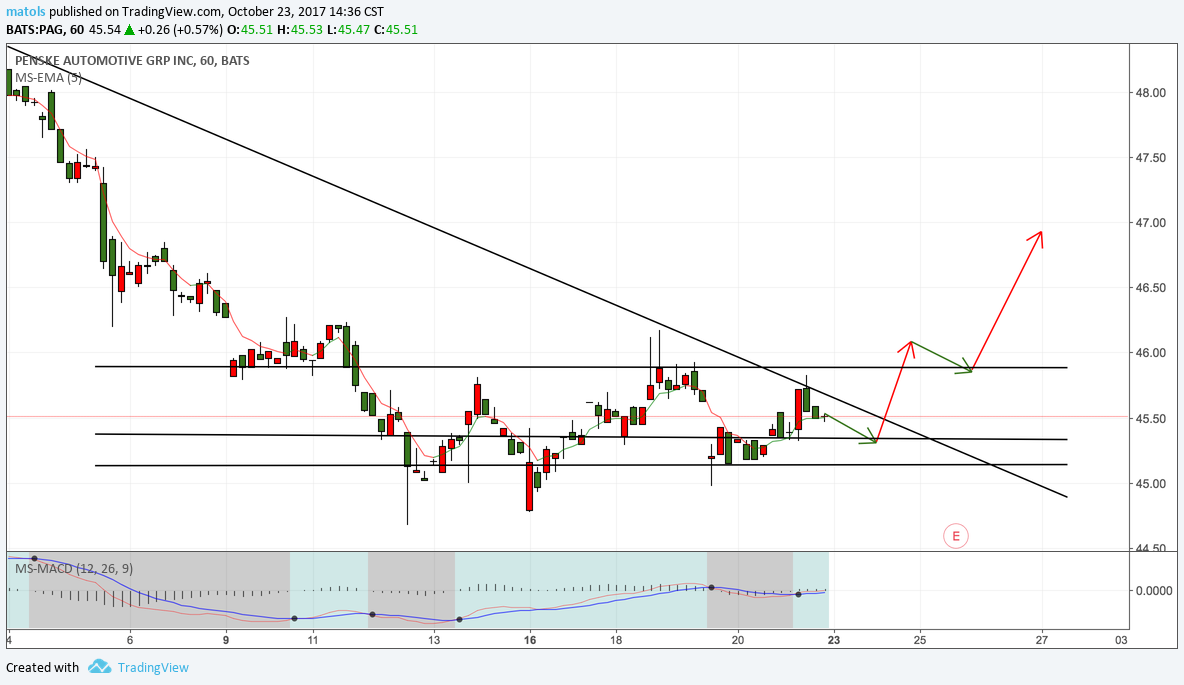Click the C:45.51 close price value

click(x=396, y=30)
